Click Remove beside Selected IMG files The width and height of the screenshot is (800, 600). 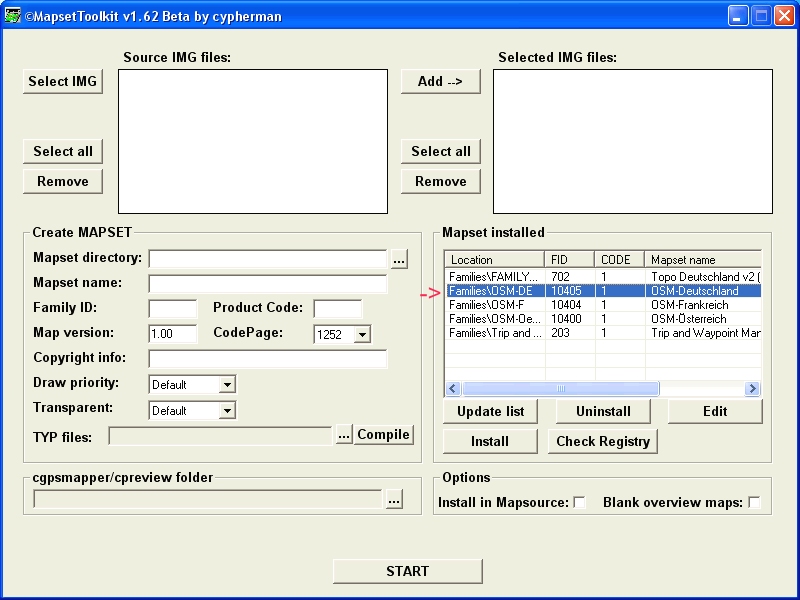pyautogui.click(x=440, y=182)
